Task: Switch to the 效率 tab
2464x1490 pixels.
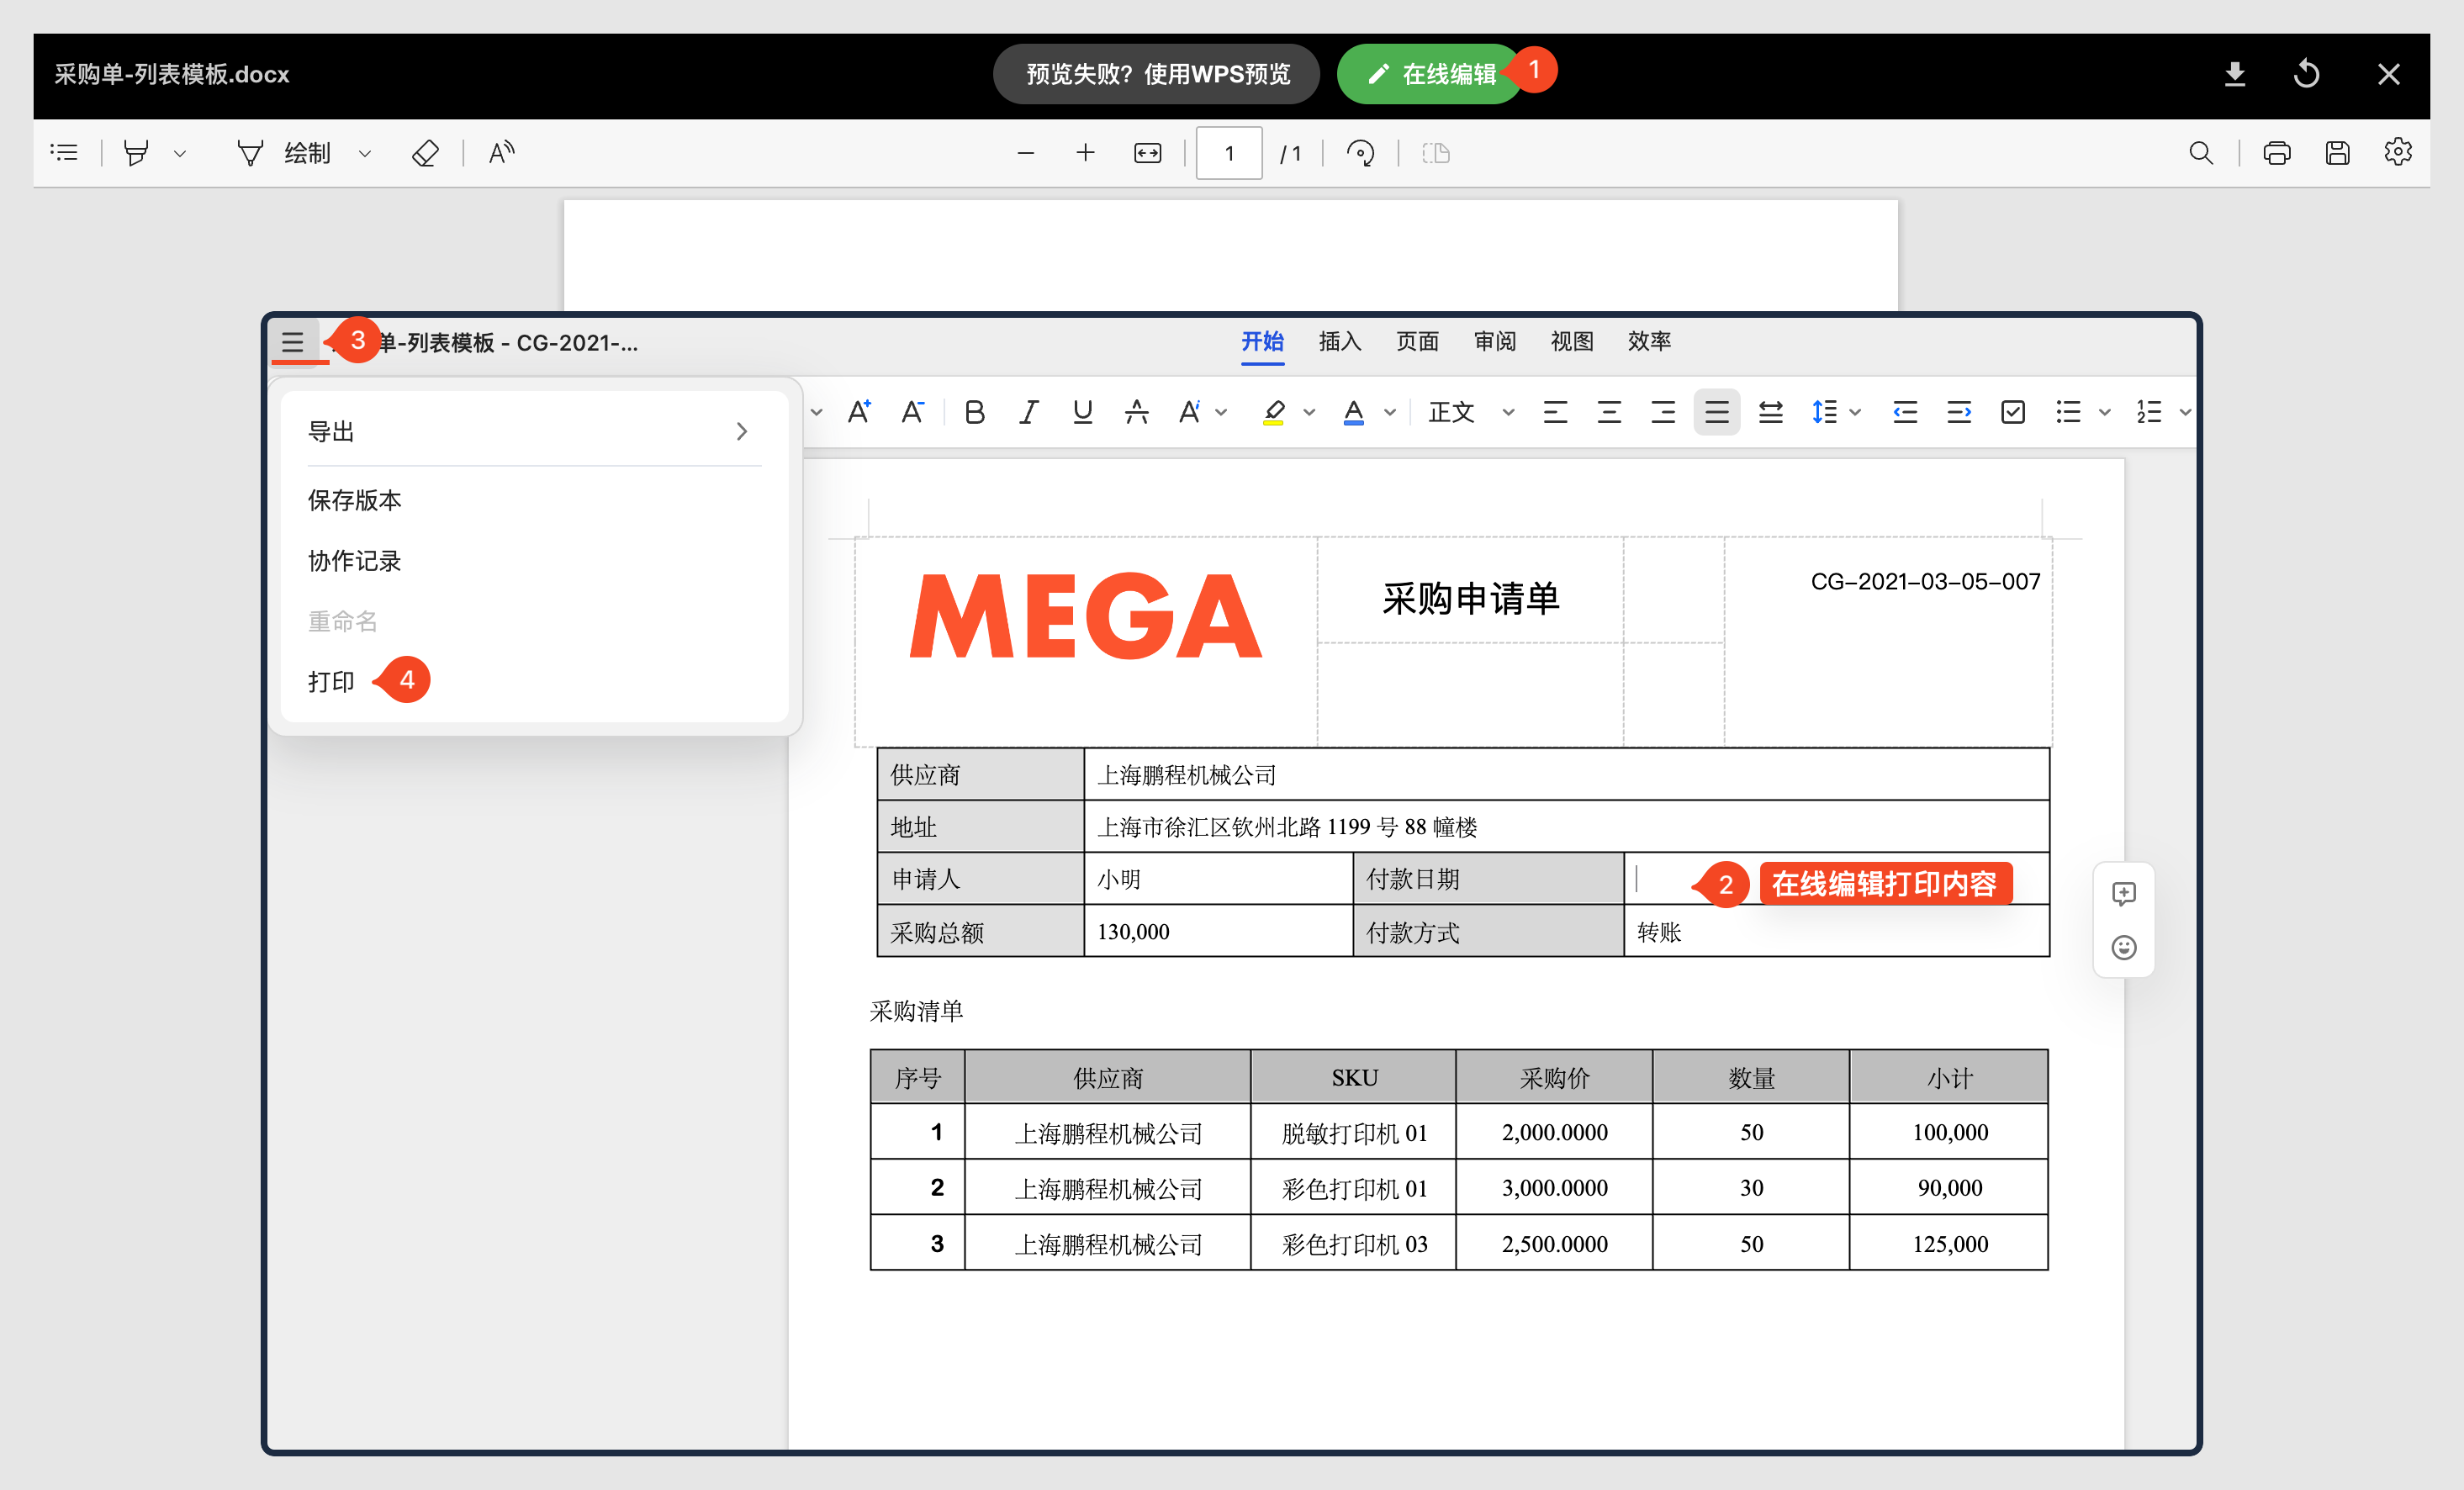Action: pos(1649,342)
